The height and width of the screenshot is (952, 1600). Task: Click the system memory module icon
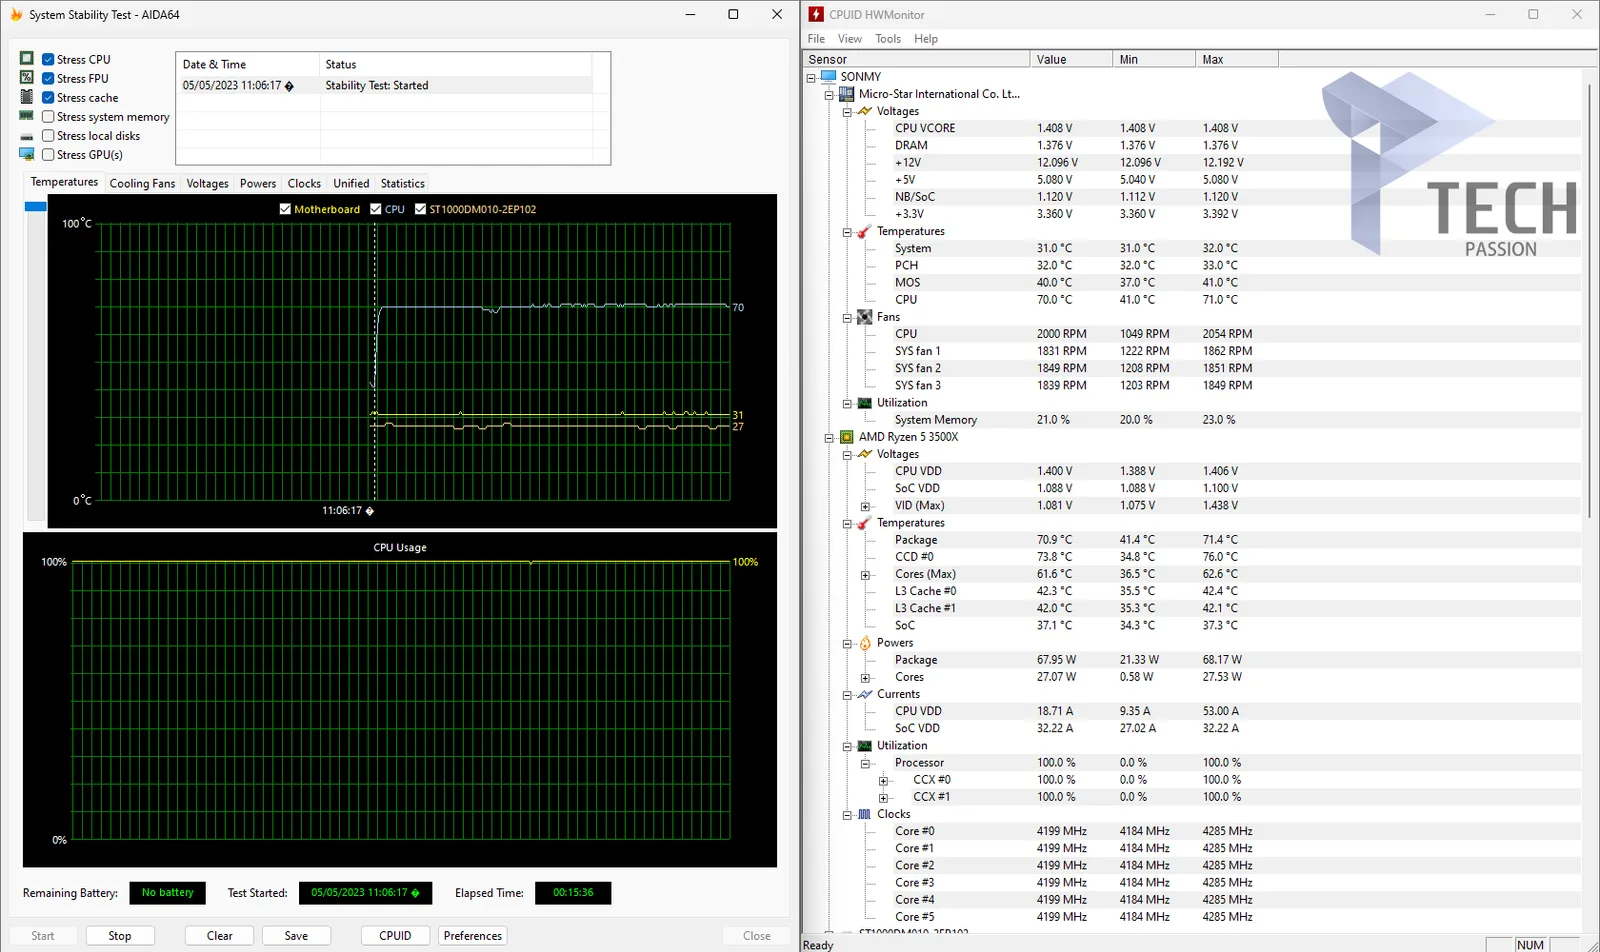27,116
